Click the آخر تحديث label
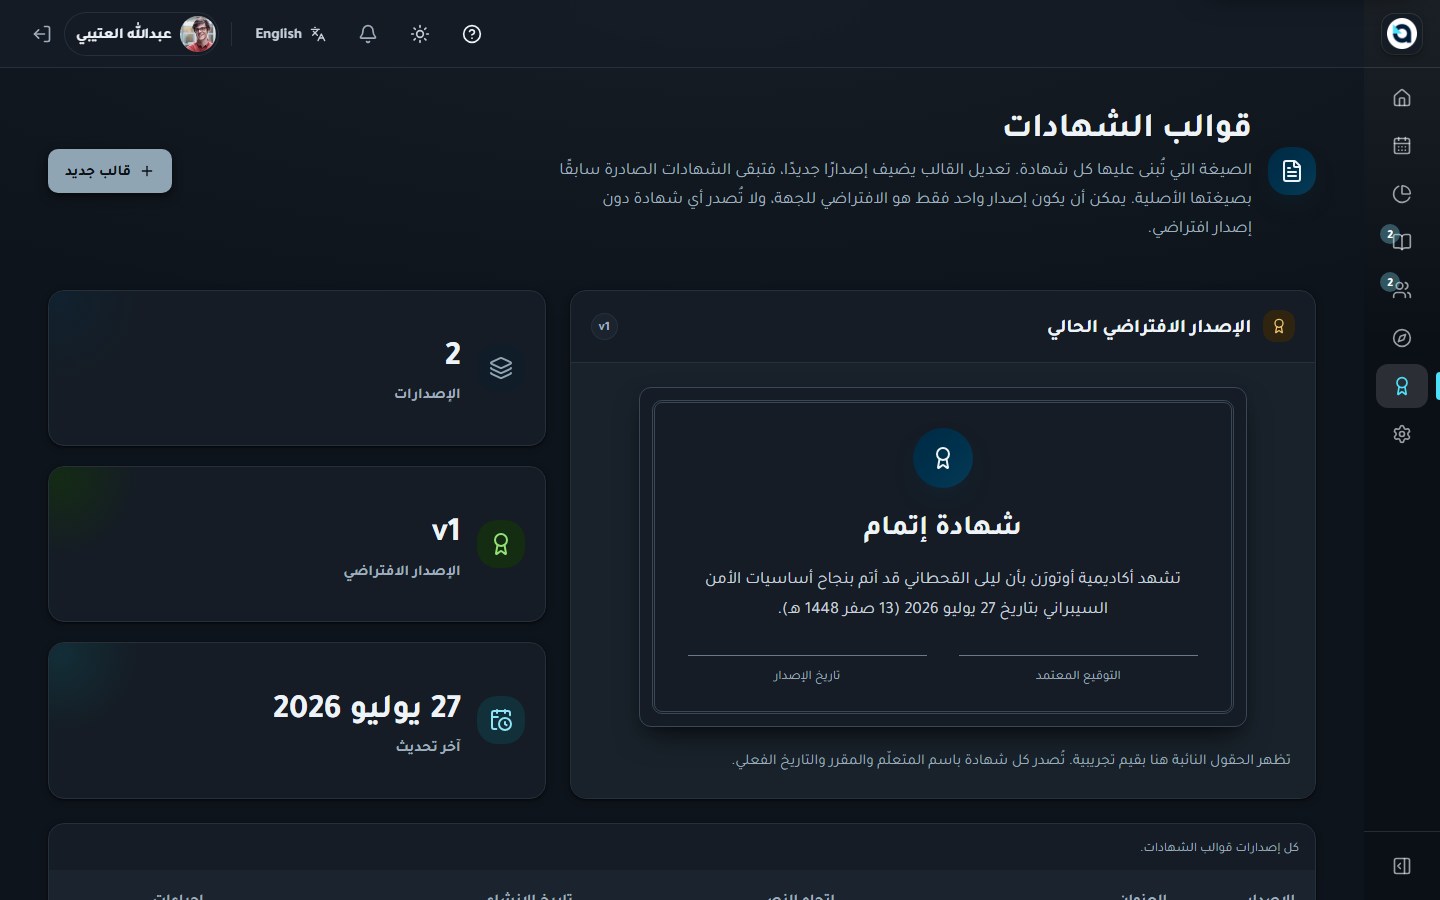This screenshot has height=900, width=1440. tap(428, 746)
